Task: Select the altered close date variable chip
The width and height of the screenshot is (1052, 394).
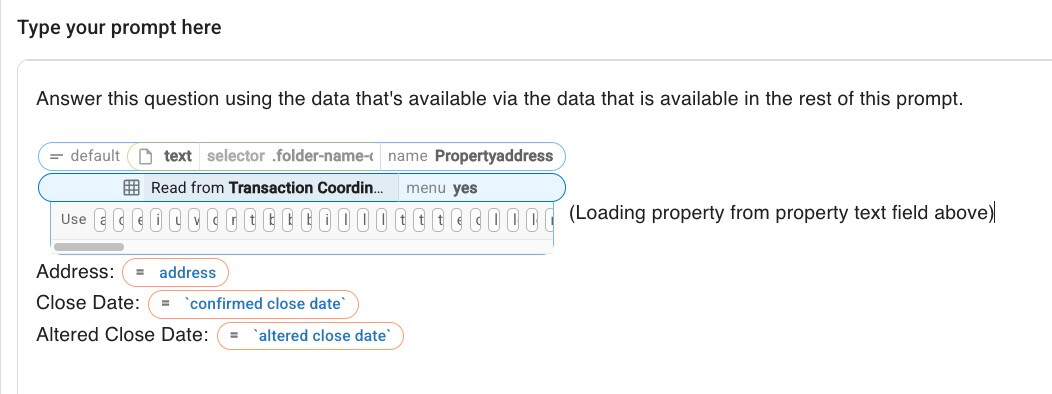Action: click(310, 336)
